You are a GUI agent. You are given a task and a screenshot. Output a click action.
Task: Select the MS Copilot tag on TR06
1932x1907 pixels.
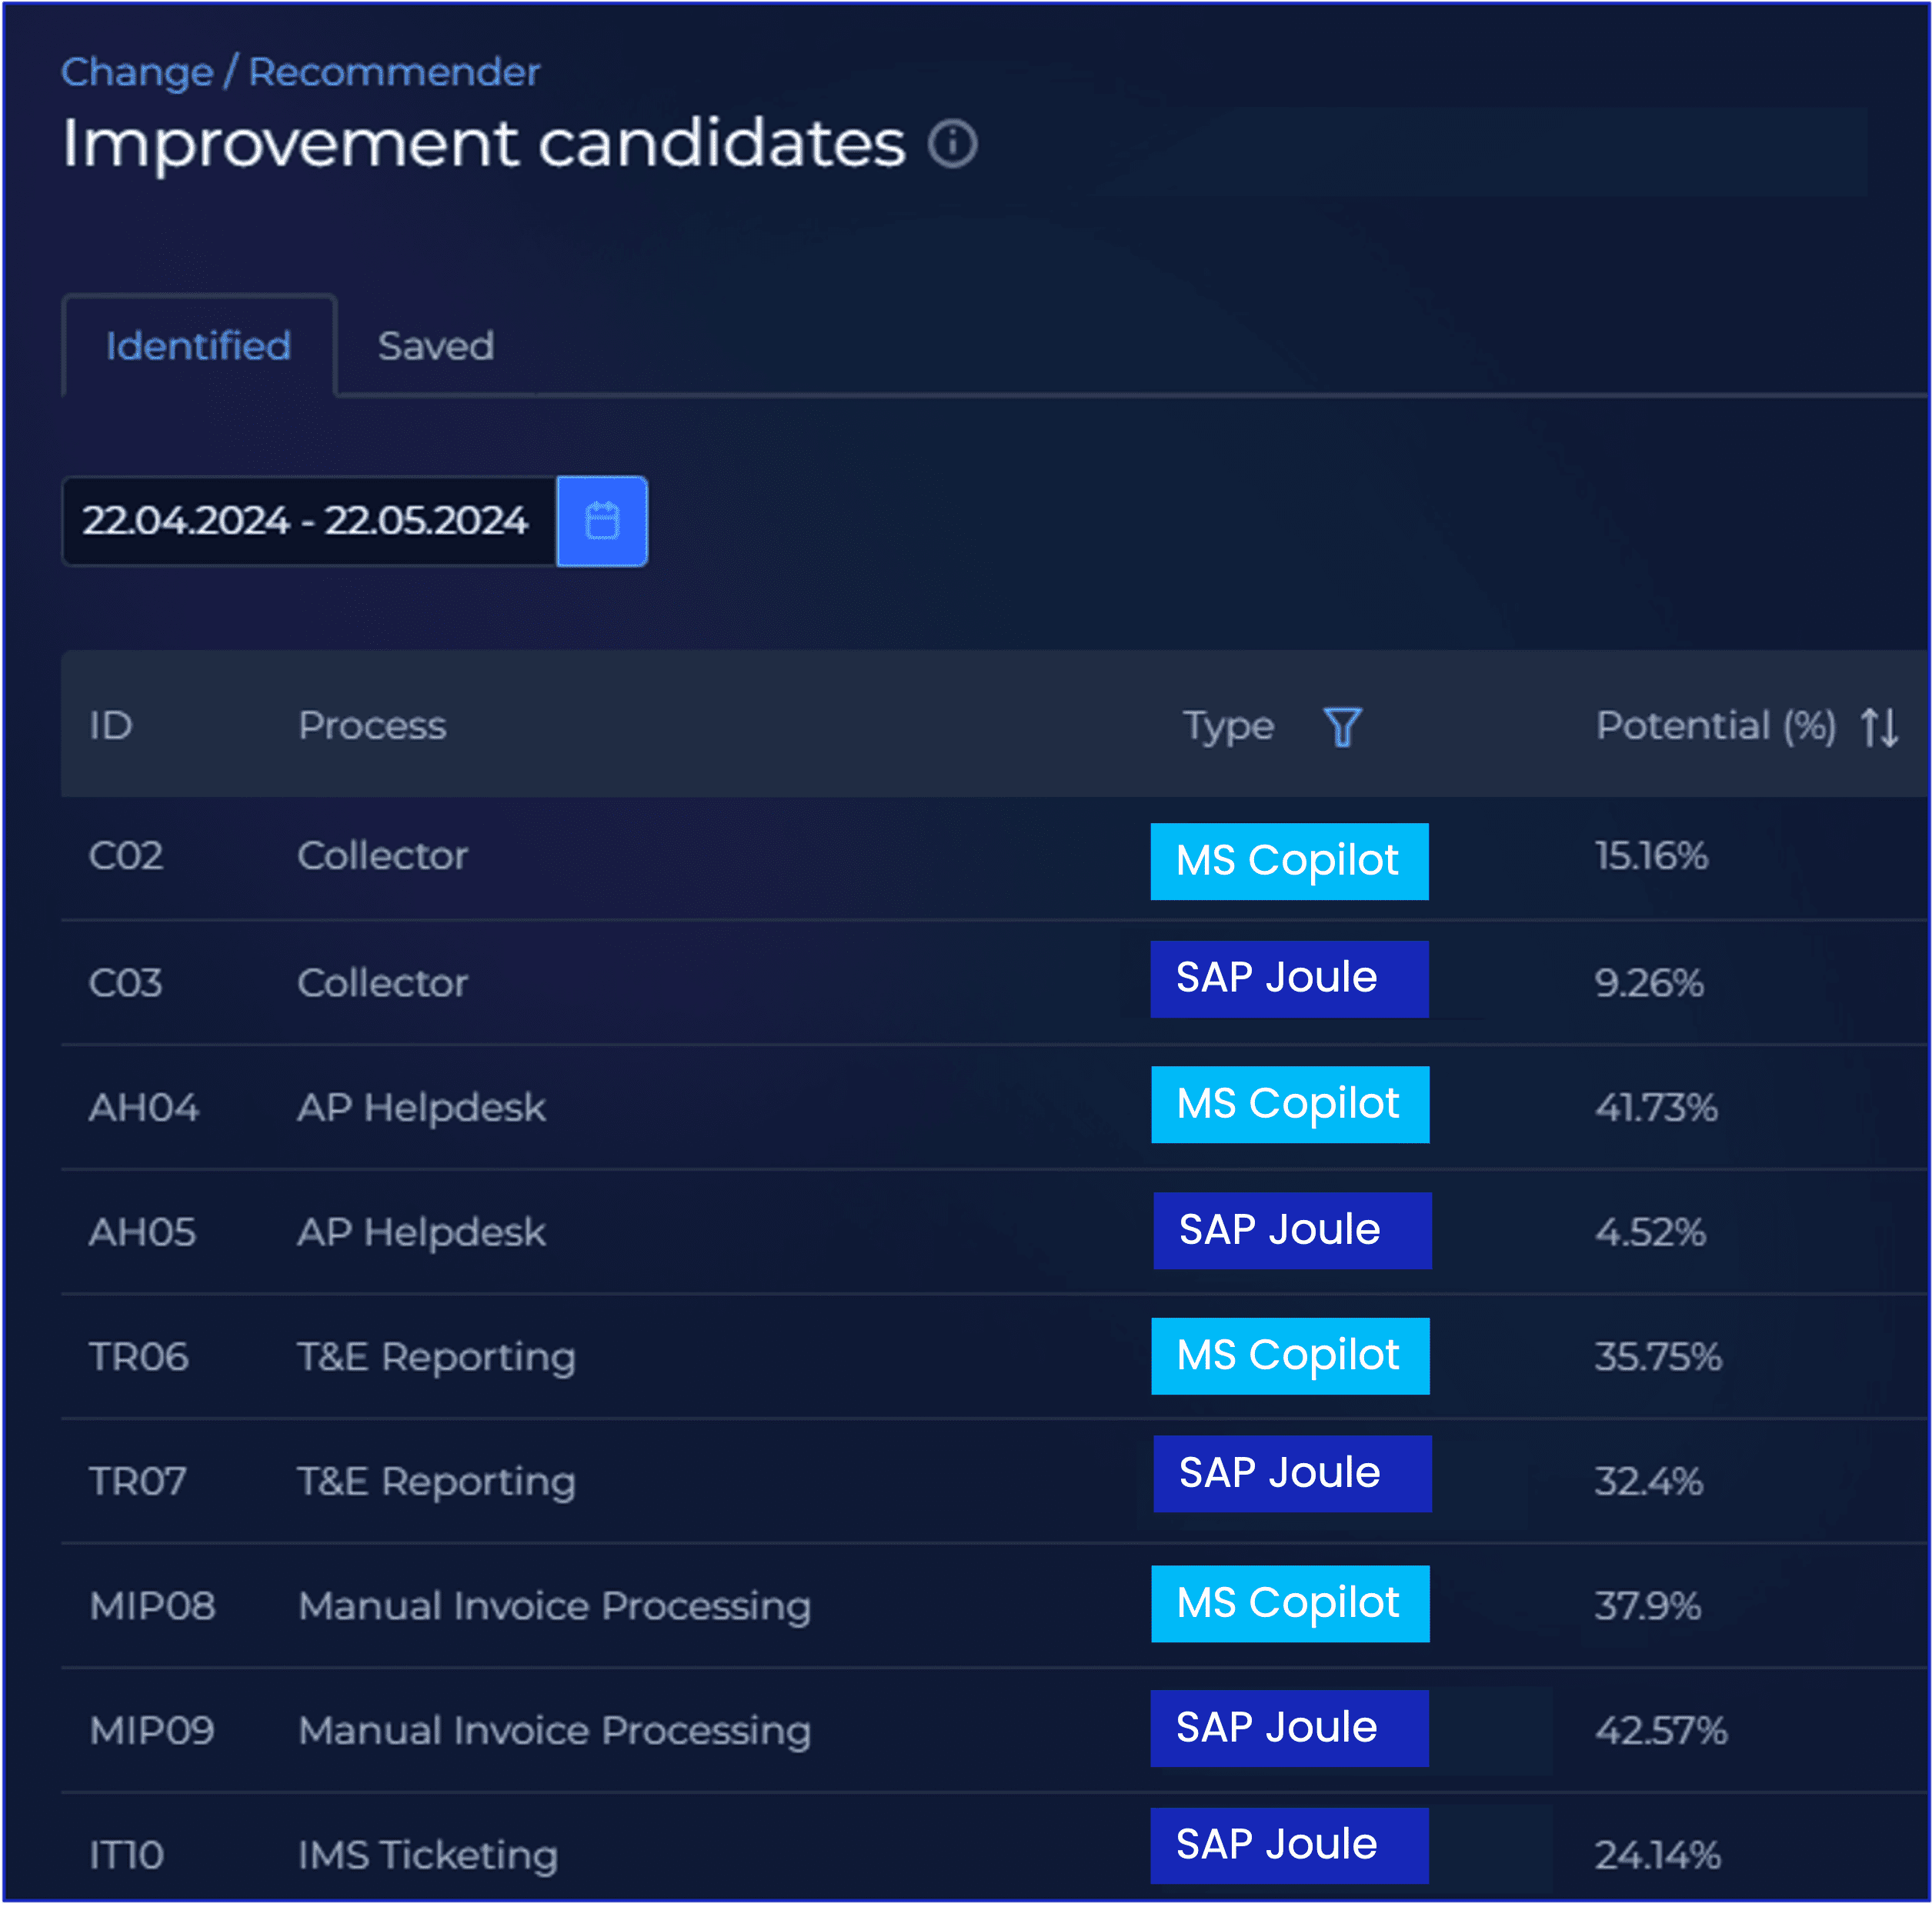click(x=1290, y=1356)
